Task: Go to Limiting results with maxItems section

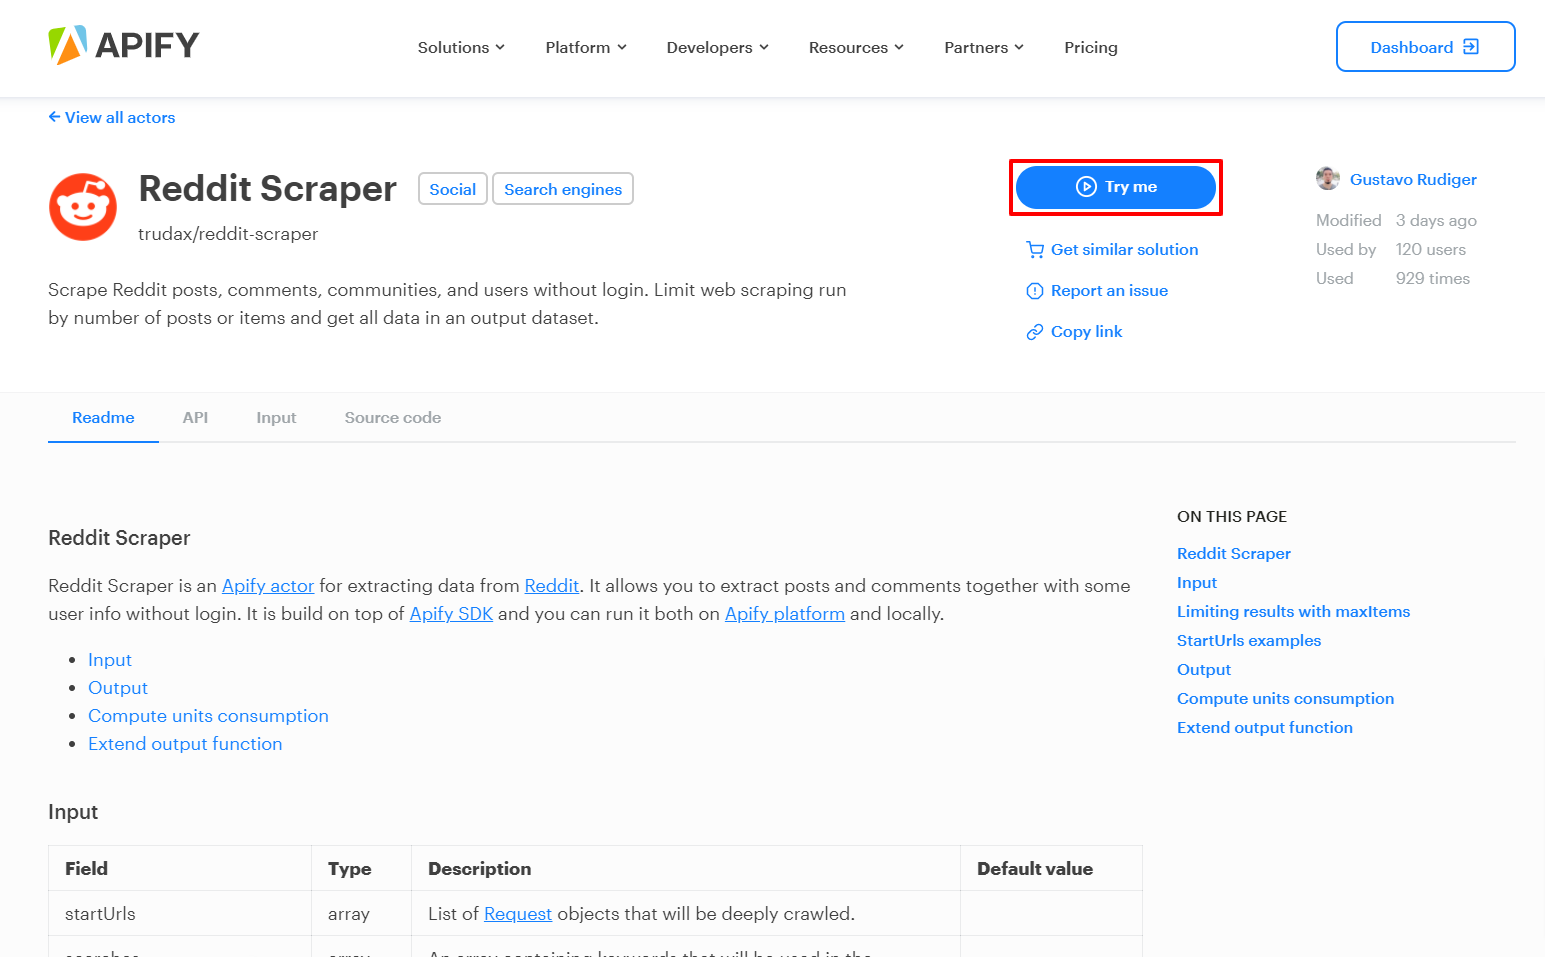Action: (x=1293, y=612)
